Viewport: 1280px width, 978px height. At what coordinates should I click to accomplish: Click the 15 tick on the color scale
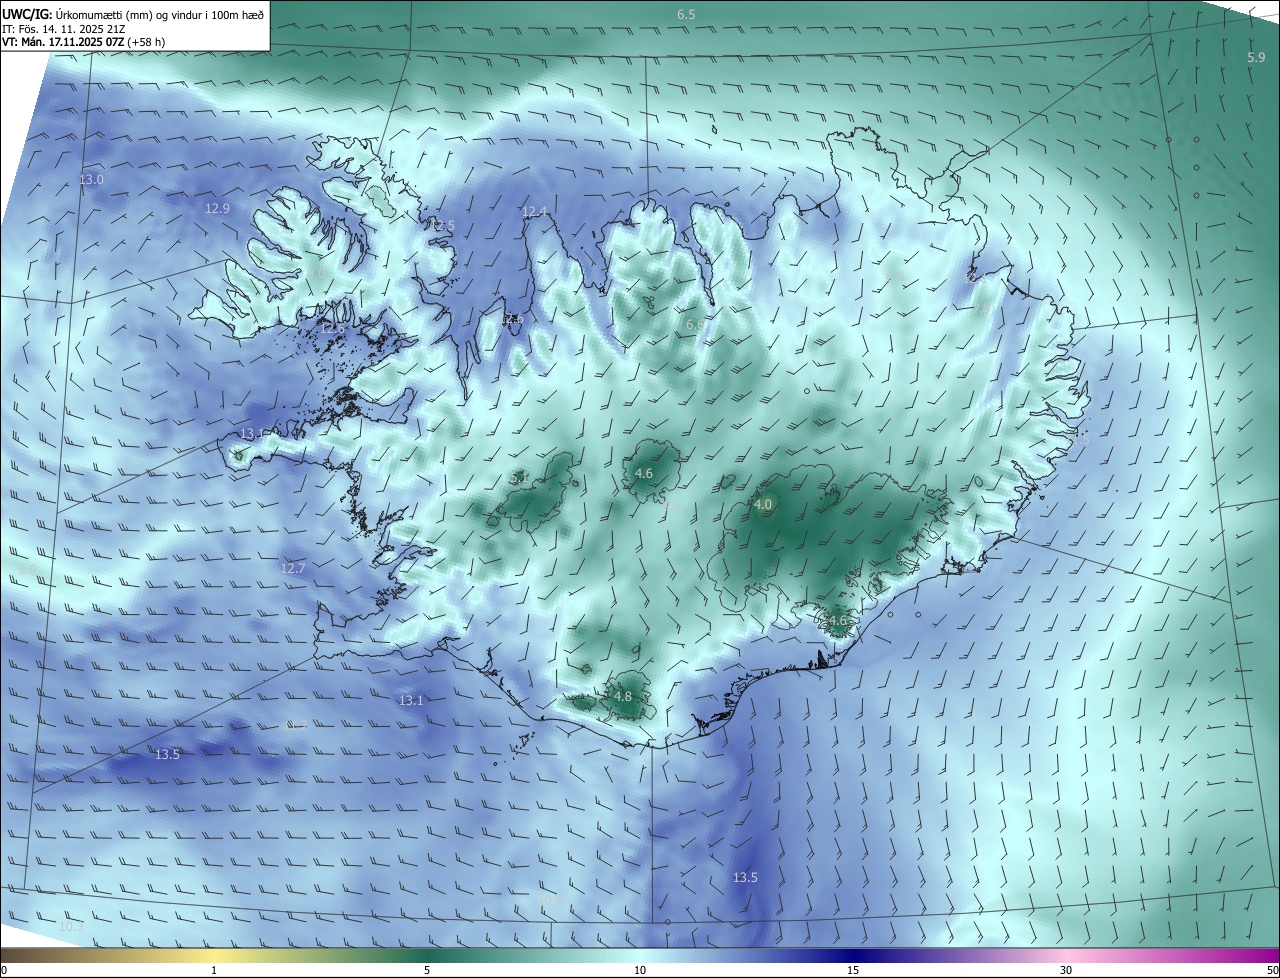[x=853, y=970]
